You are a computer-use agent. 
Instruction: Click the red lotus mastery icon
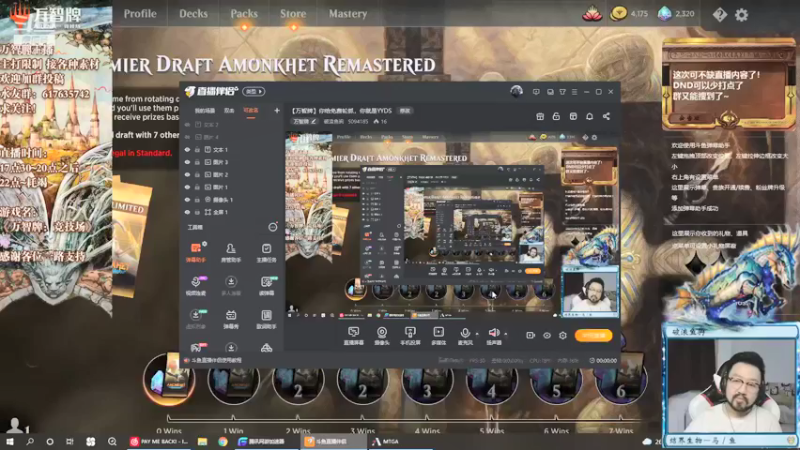point(592,14)
